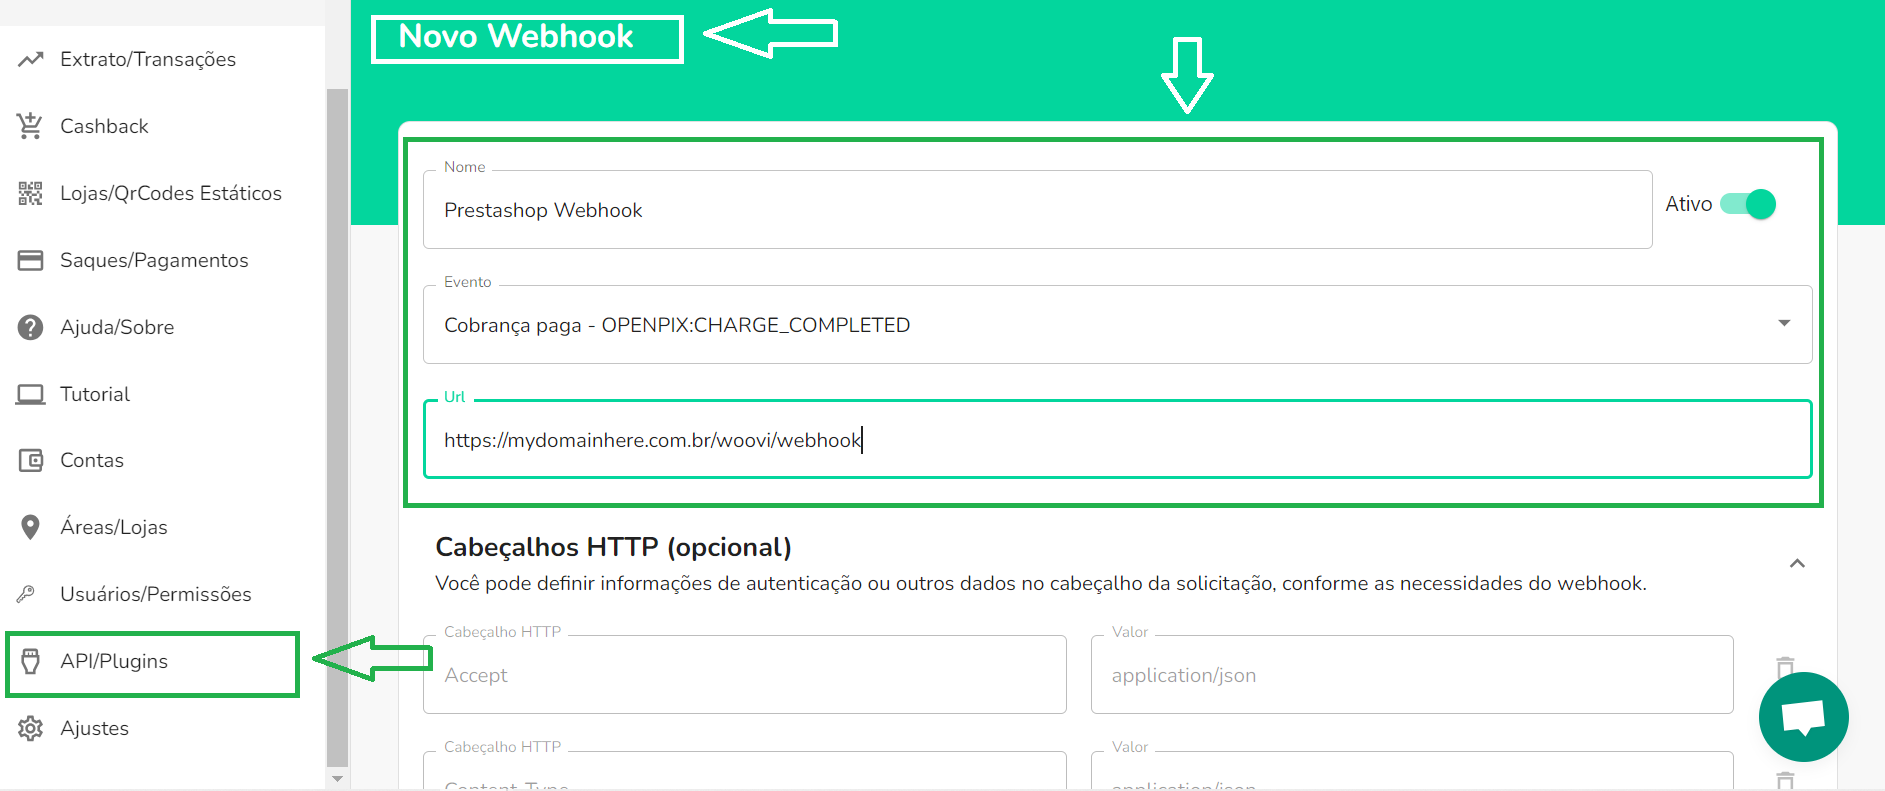1885x791 pixels.
Task: Go to Ajustes settings page
Action: pos(94,728)
